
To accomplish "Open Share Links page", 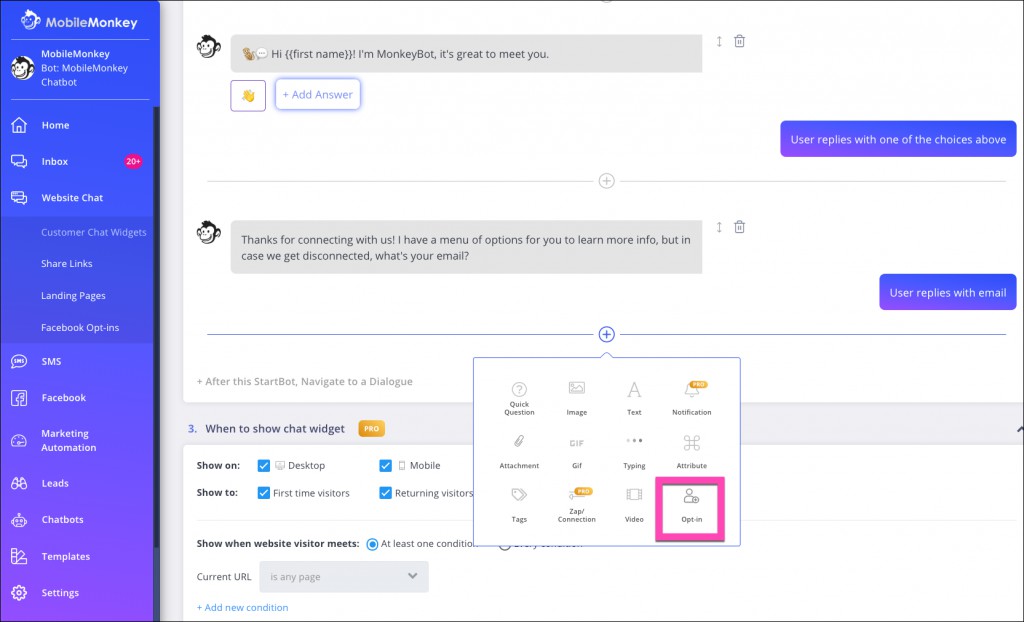I will (67, 263).
